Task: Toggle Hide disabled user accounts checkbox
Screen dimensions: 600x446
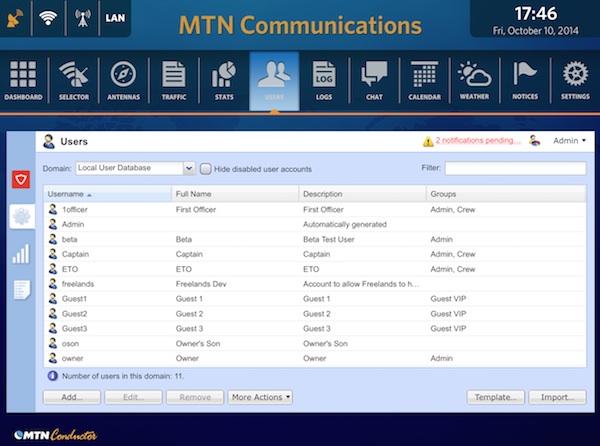Action: click(205, 169)
